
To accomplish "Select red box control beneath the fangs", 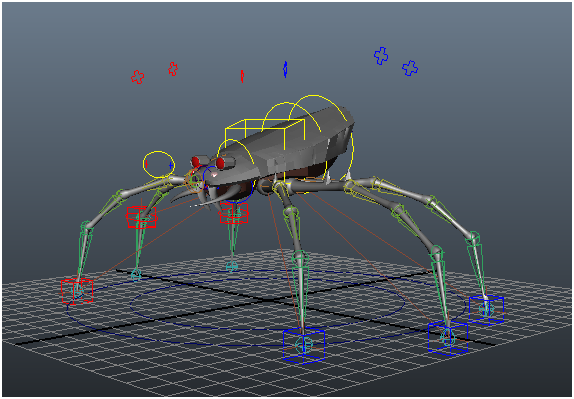I will (234, 213).
